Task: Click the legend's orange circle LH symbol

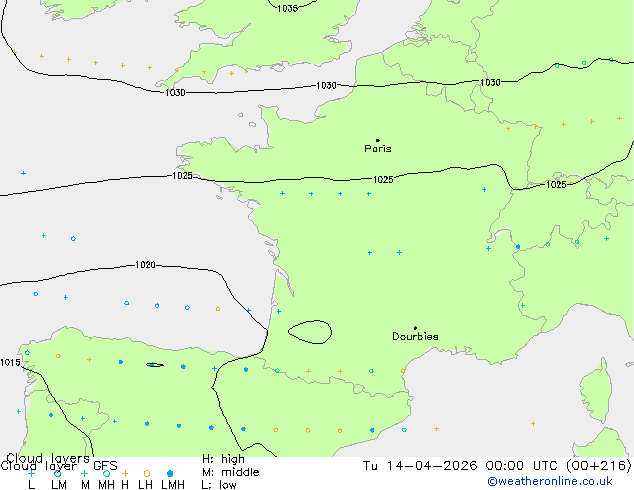Action: point(147,473)
